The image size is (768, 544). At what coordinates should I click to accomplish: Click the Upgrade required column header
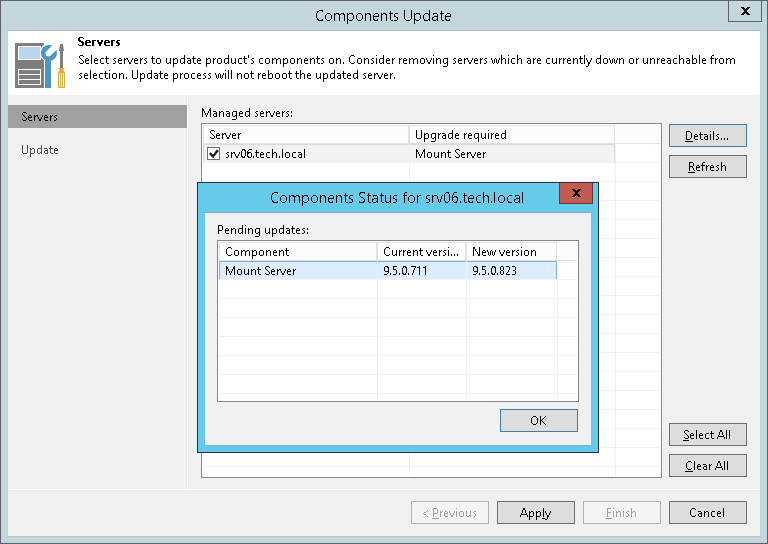[510, 135]
